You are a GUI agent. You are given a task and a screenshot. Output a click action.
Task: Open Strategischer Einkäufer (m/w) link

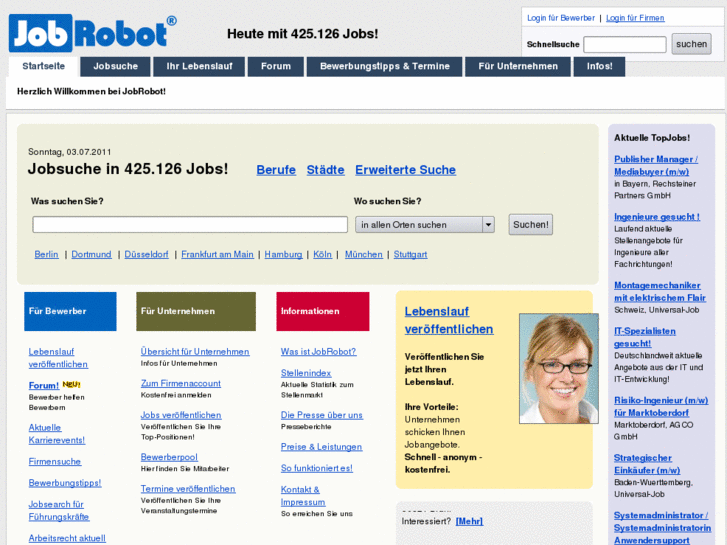click(647, 464)
